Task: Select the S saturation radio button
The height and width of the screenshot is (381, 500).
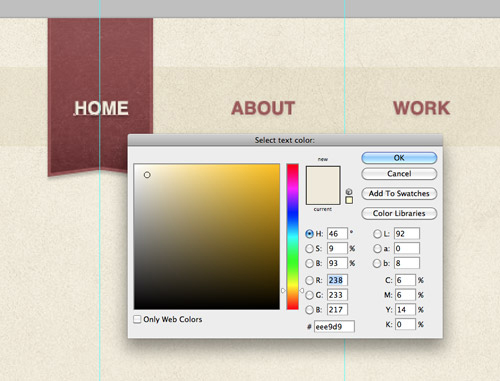Action: point(309,249)
